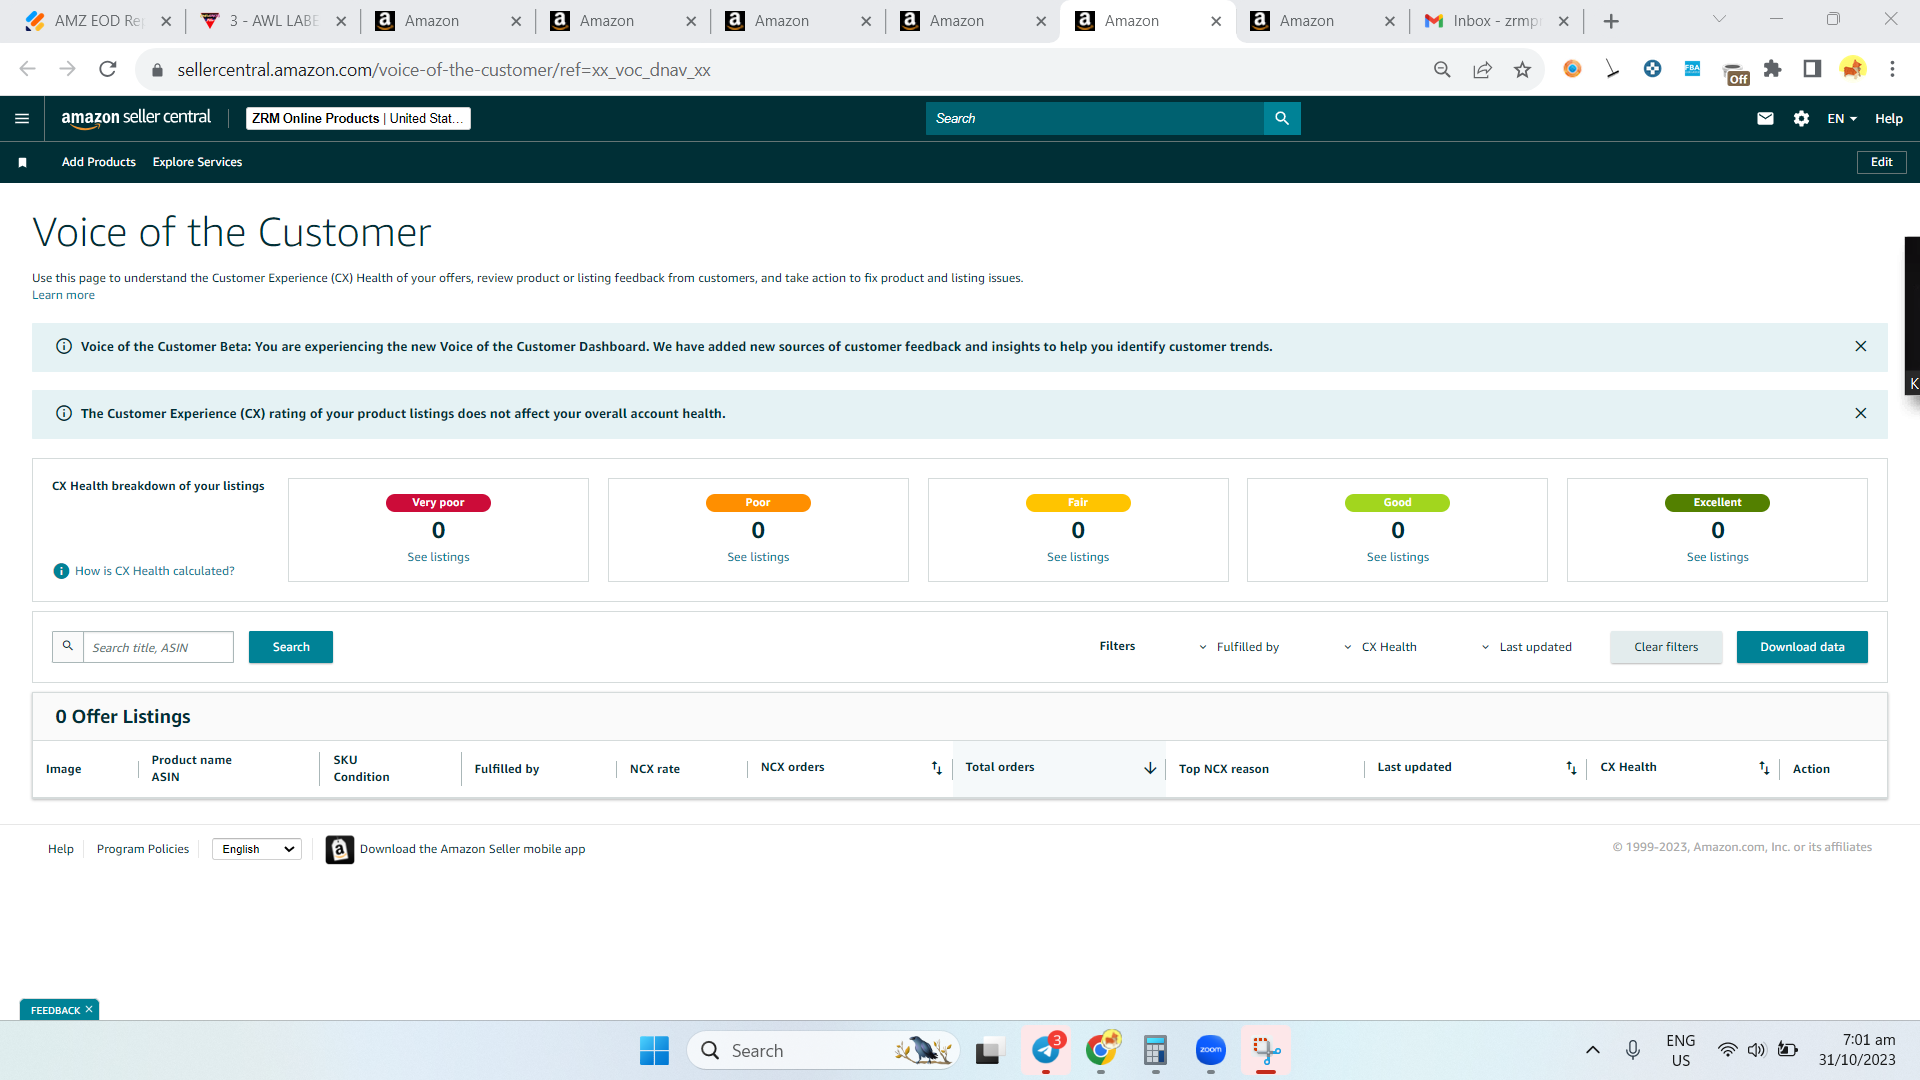
Task: Click the Snipping Tool taskbar icon
Action: 1266,1050
